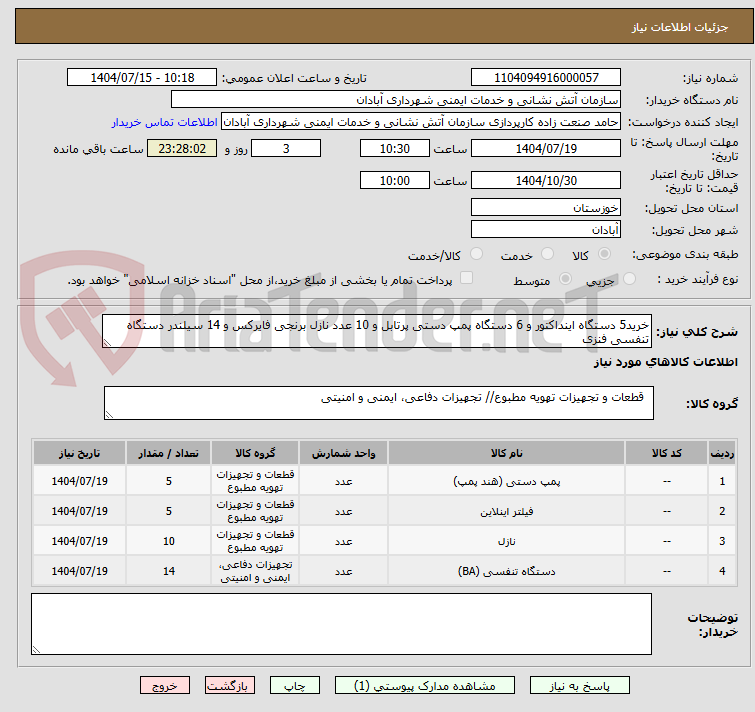Click the 'بازگشت' back button
The height and width of the screenshot is (712, 755).
[231, 686]
